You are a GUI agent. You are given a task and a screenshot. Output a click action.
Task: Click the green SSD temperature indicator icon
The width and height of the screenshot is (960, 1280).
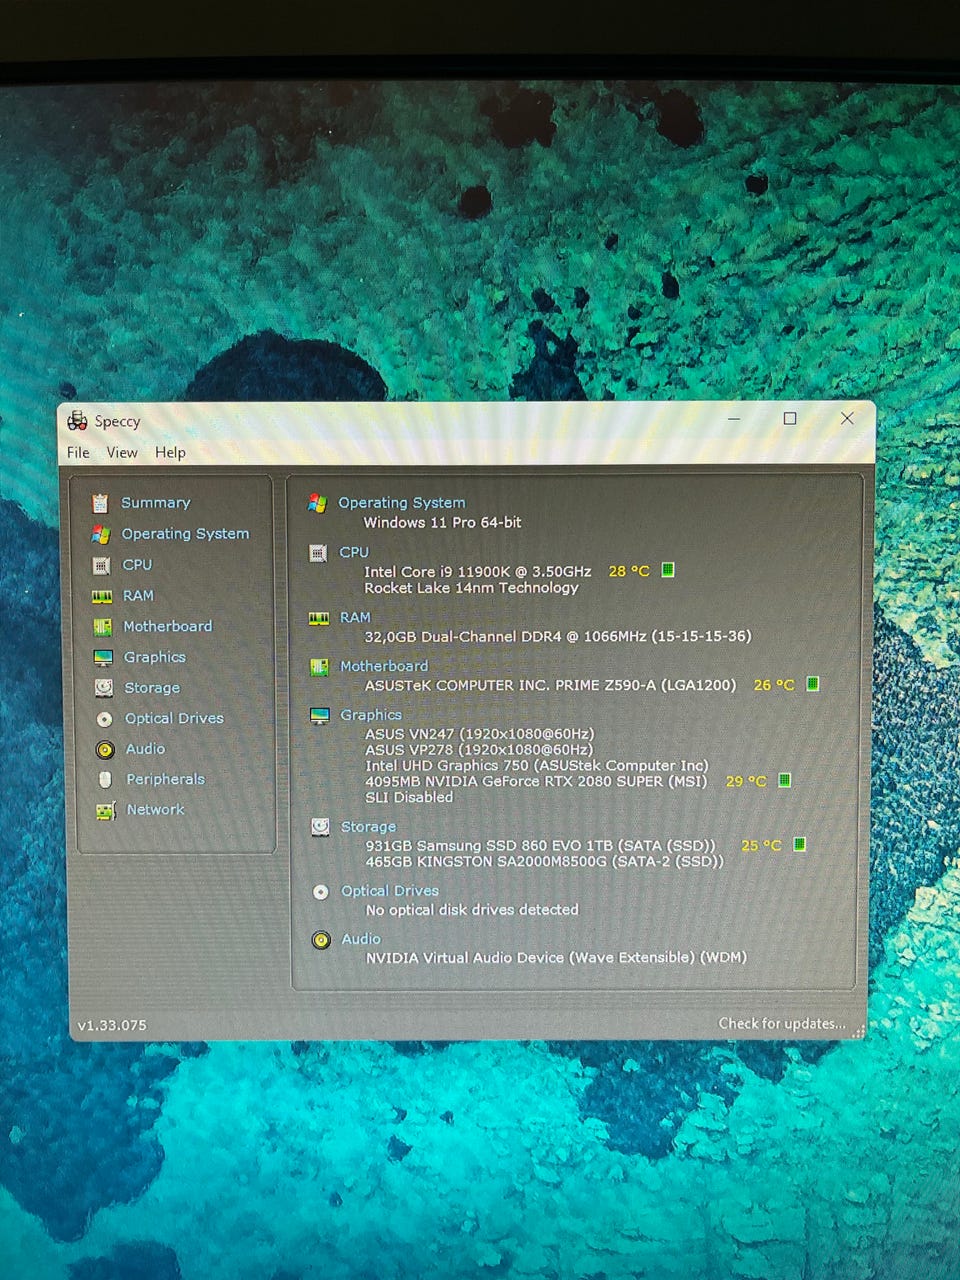point(800,844)
